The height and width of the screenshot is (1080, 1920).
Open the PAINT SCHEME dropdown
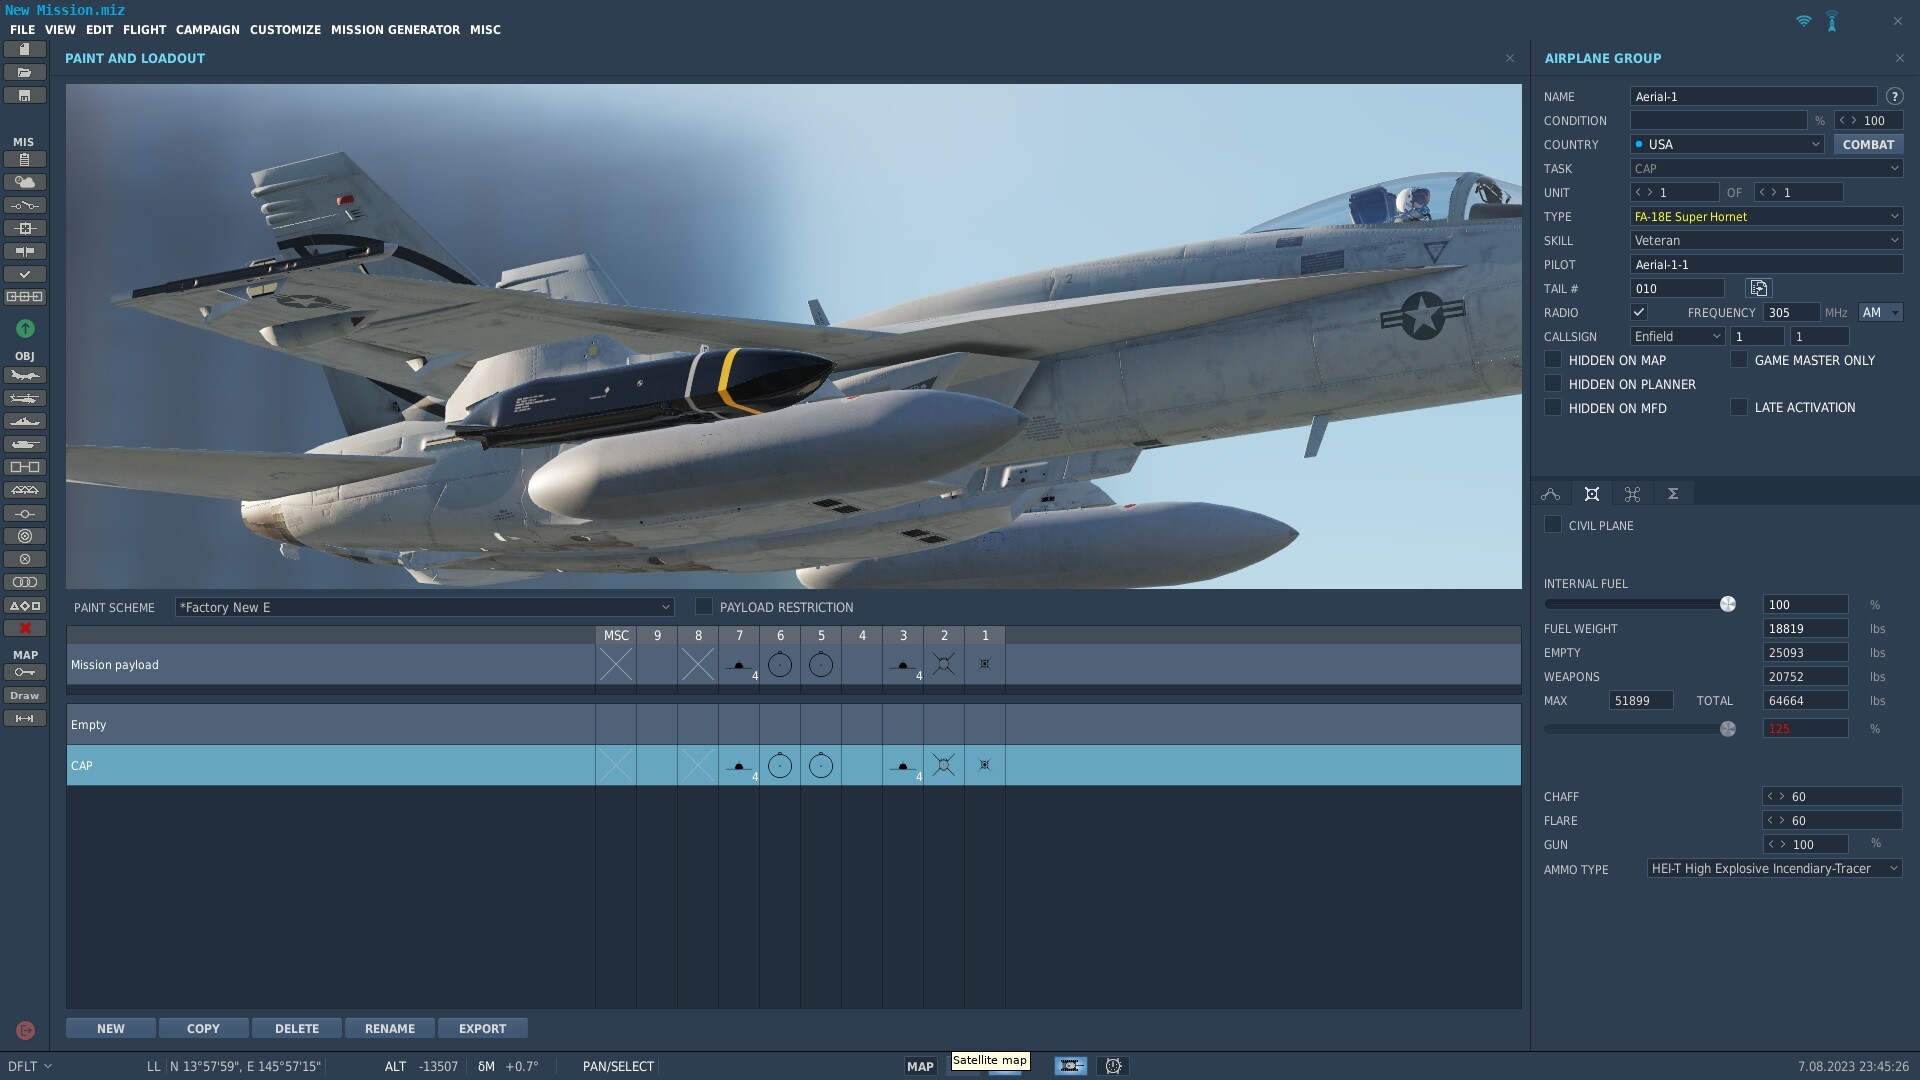tap(424, 607)
